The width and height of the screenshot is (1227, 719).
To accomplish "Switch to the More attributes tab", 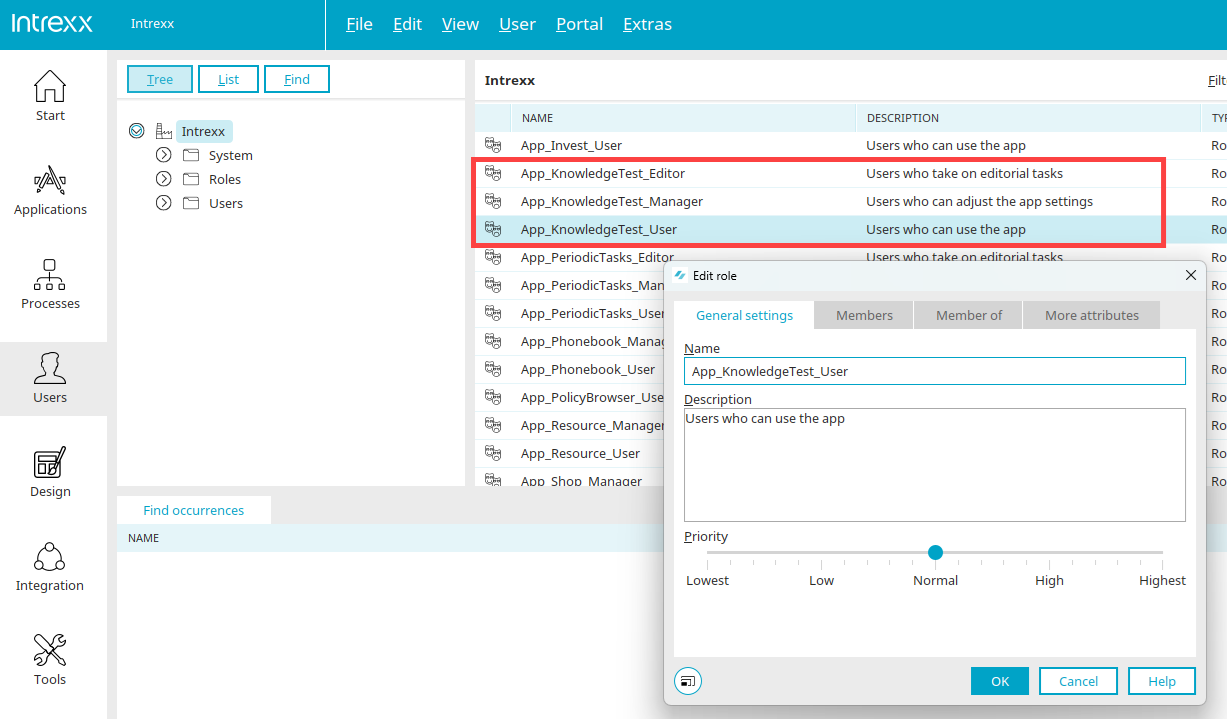I will pos(1092,315).
